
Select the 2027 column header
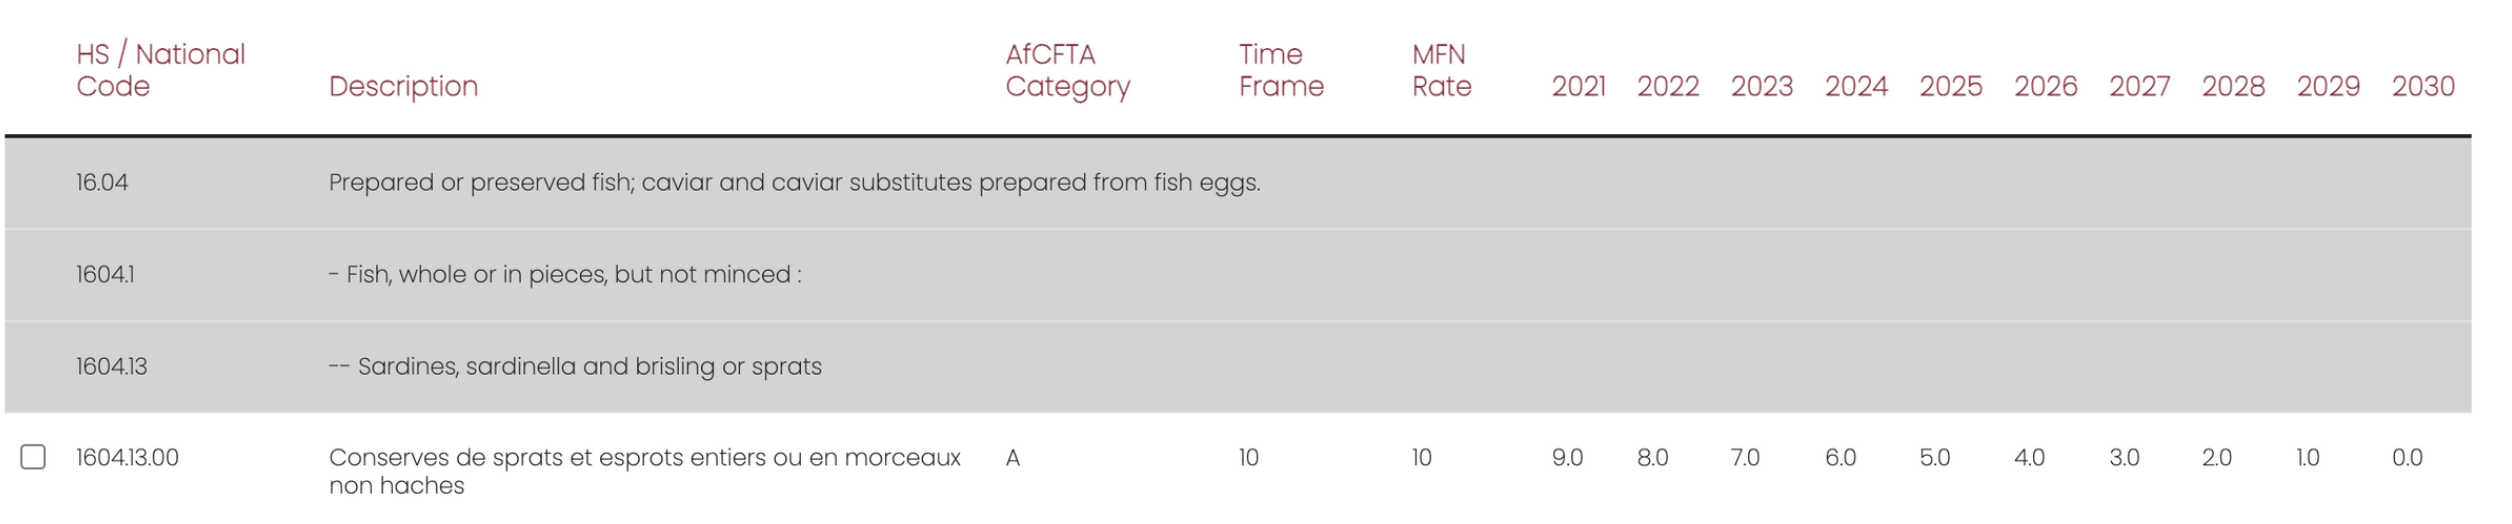click(2139, 86)
